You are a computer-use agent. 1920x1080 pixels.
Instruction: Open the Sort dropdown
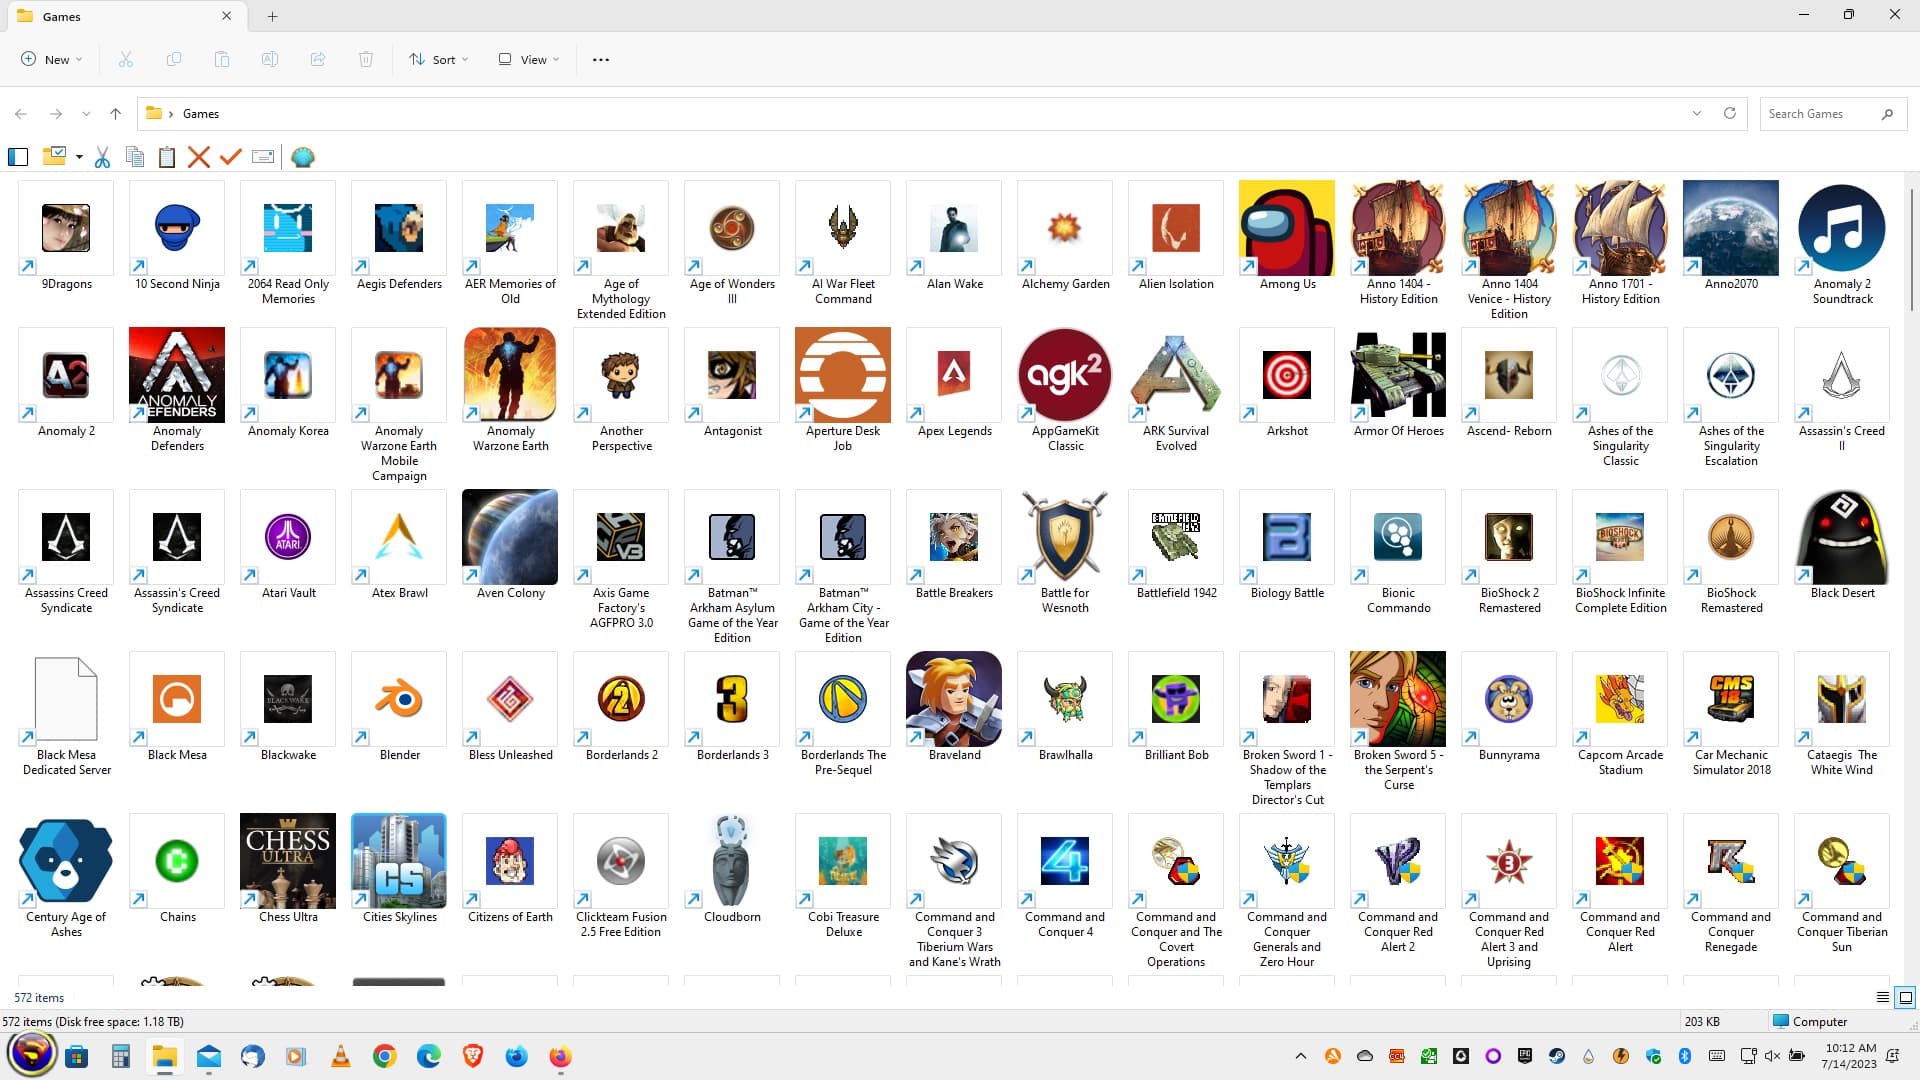(438, 59)
